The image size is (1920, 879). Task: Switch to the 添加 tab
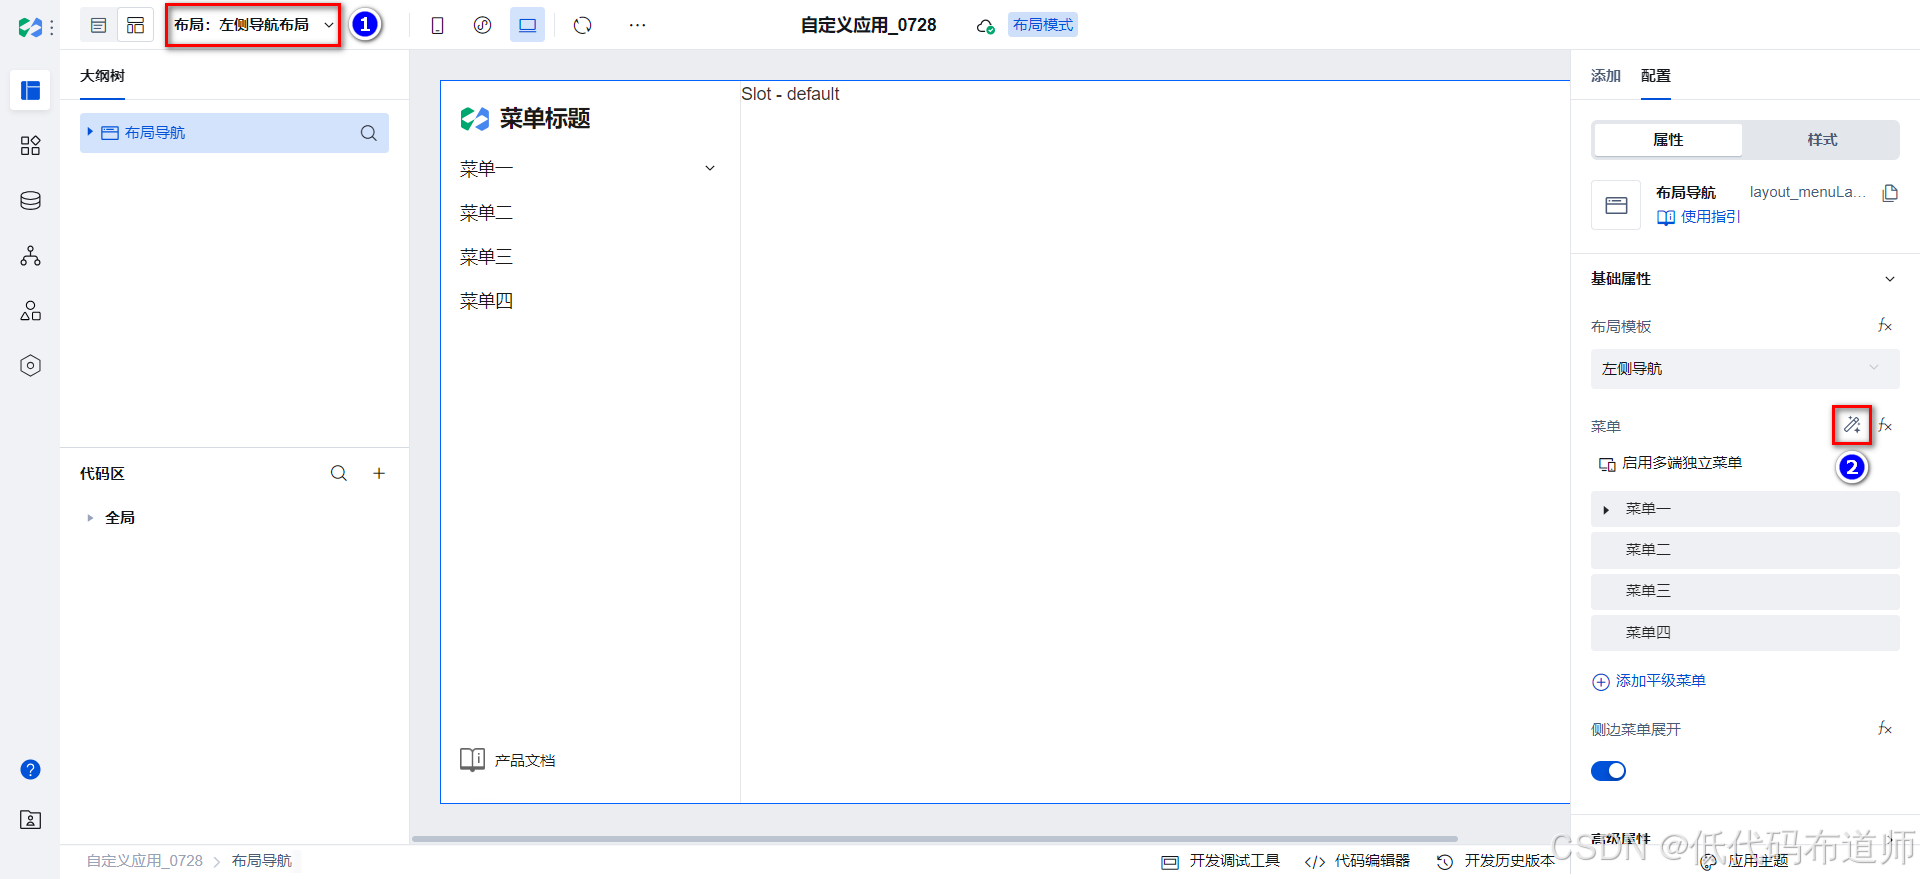pyautogui.click(x=1606, y=76)
